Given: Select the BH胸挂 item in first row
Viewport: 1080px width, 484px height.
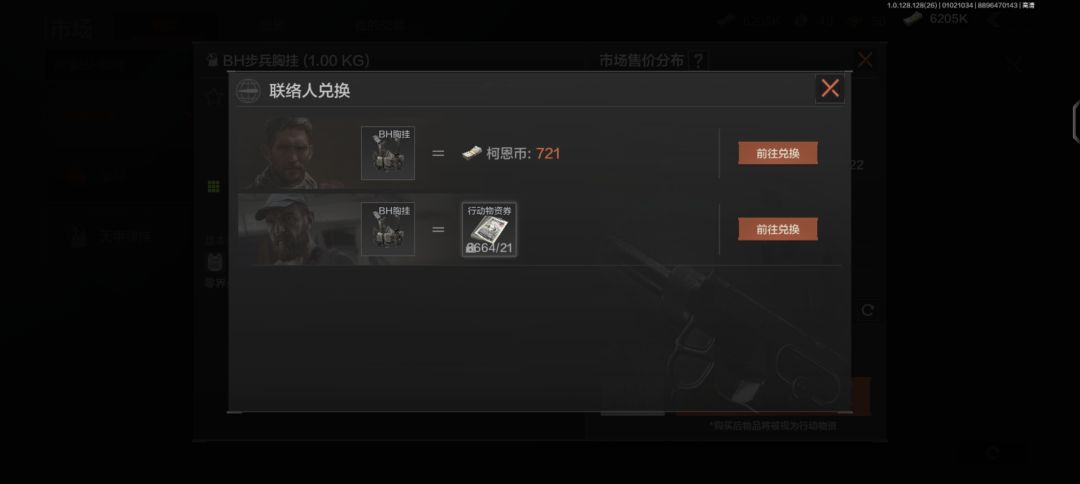Looking at the screenshot, I should pos(388,153).
